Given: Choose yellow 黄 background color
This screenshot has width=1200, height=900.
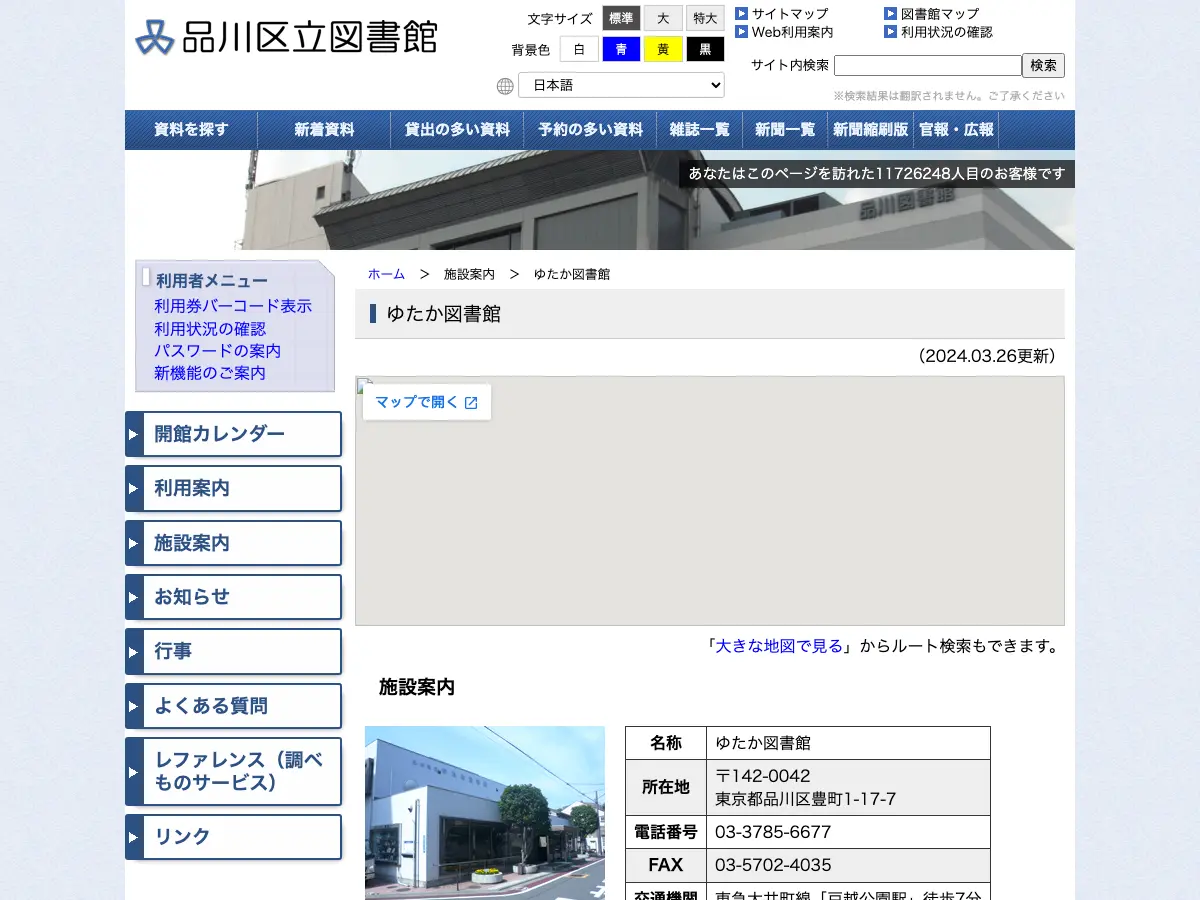Looking at the screenshot, I should coord(663,49).
